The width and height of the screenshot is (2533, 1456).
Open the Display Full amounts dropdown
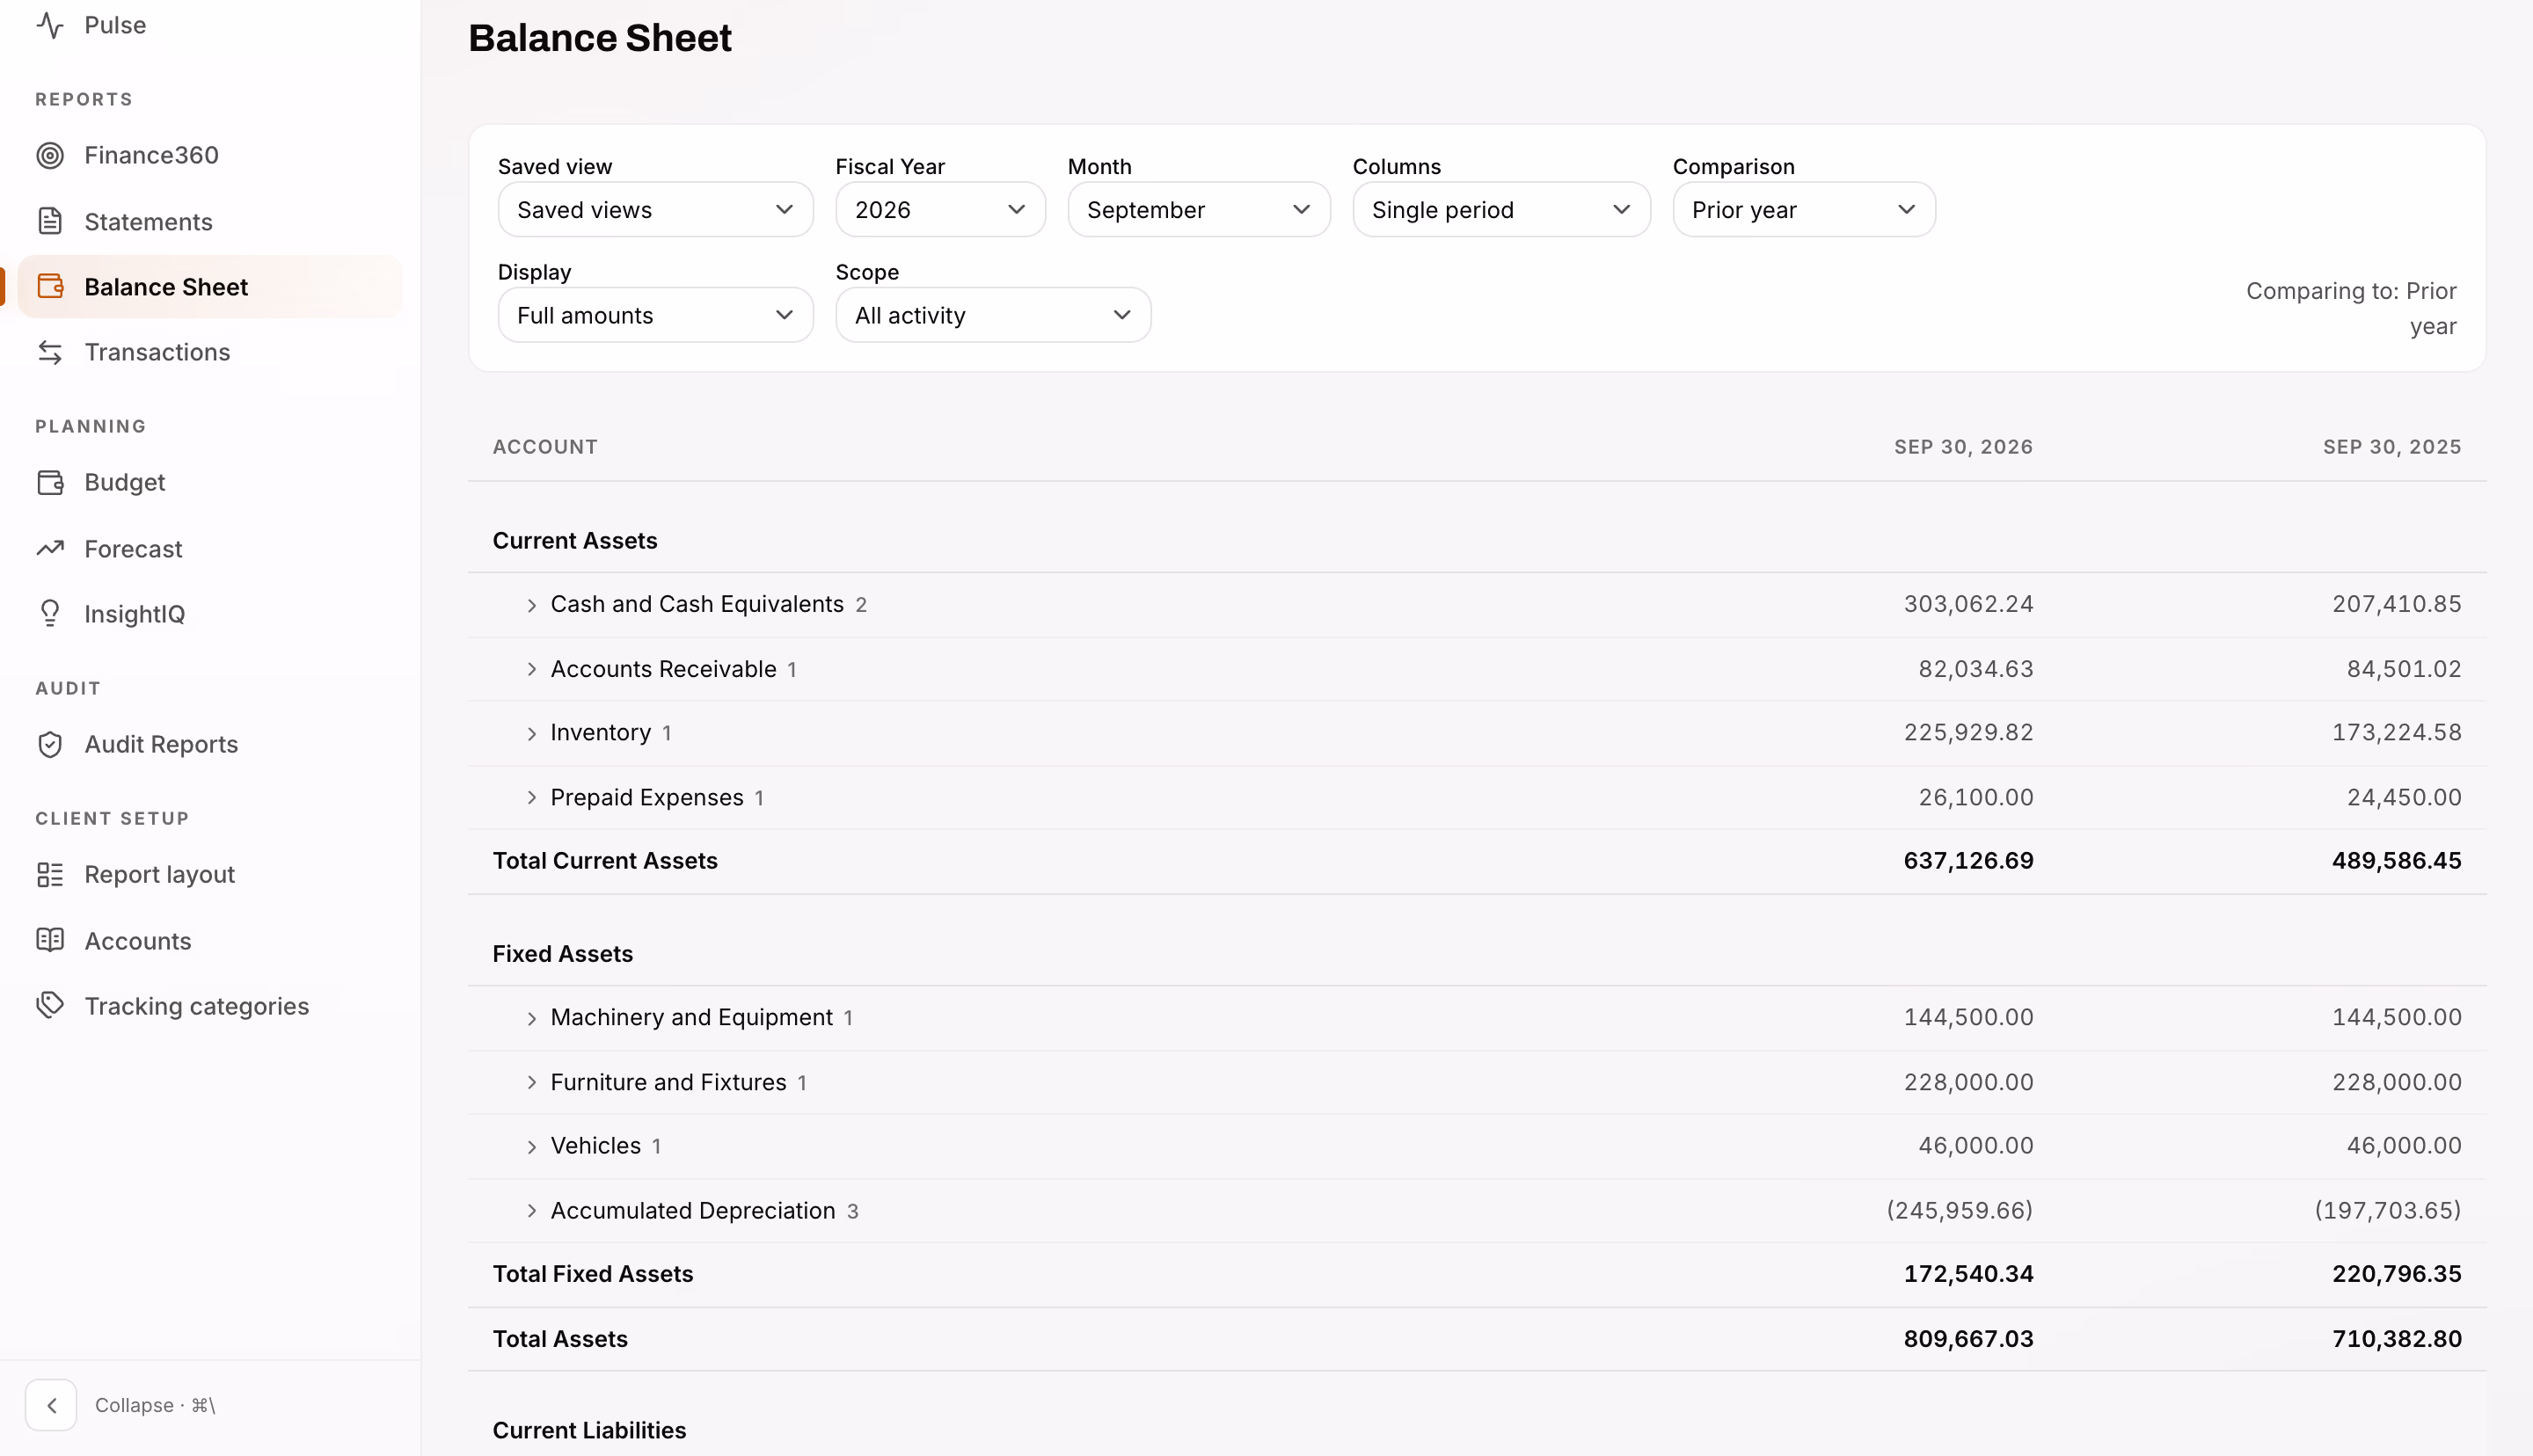655,315
